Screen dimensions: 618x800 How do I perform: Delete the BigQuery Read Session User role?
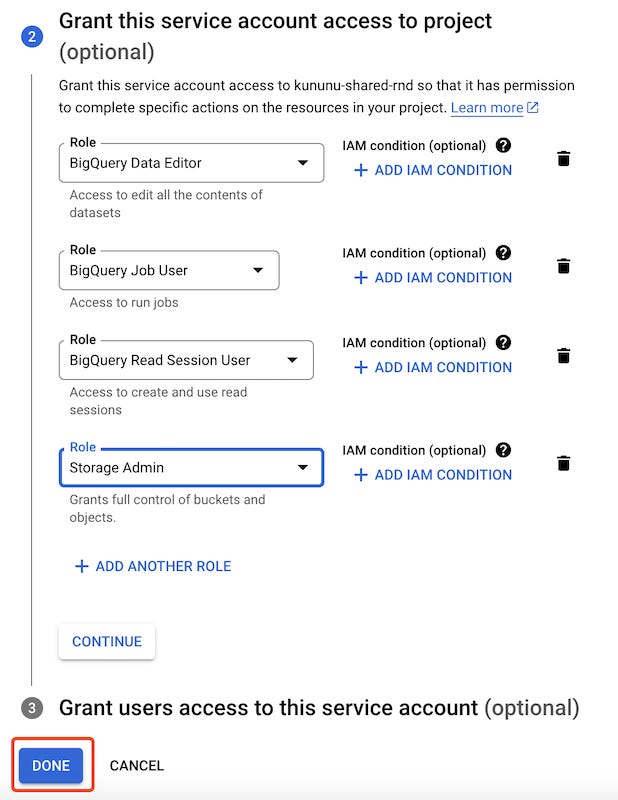(563, 353)
